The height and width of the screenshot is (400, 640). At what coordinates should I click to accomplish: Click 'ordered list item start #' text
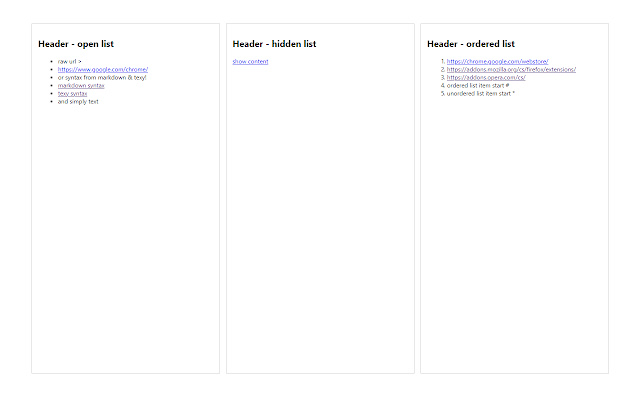pyautogui.click(x=478, y=85)
